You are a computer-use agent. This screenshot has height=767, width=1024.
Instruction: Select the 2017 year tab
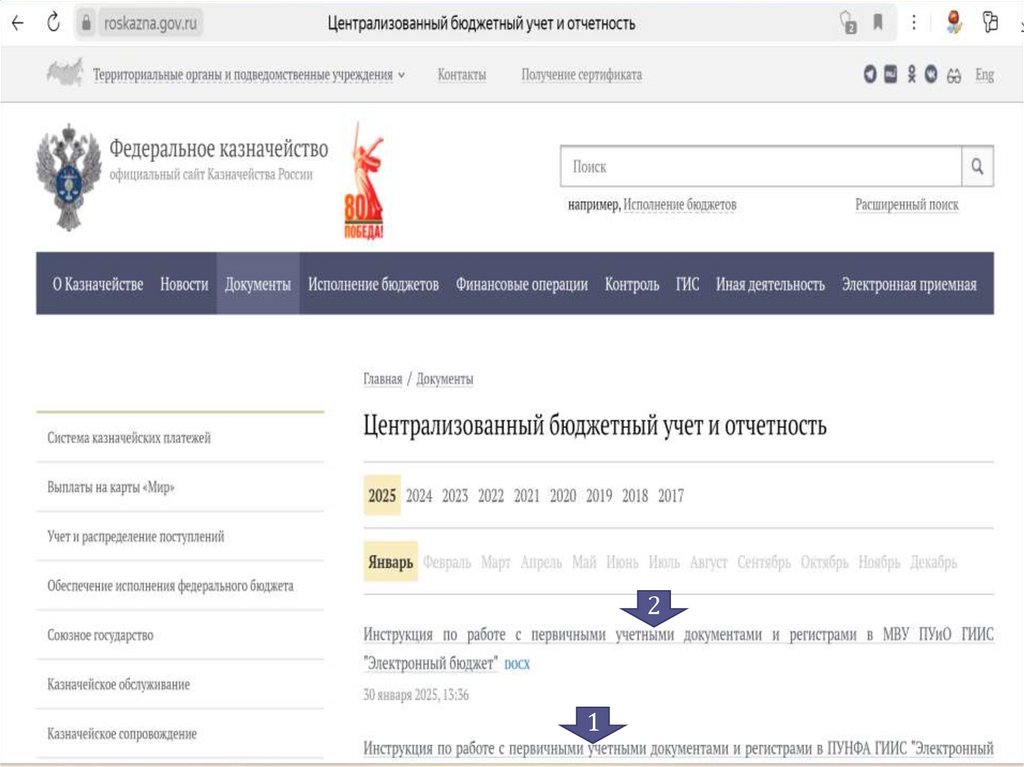click(x=671, y=496)
